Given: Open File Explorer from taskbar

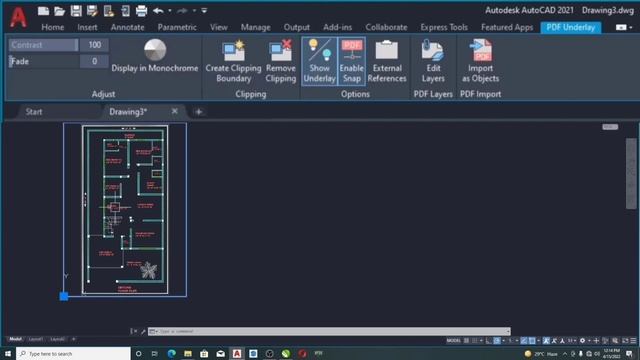Looking at the screenshot, I should tap(188, 353).
